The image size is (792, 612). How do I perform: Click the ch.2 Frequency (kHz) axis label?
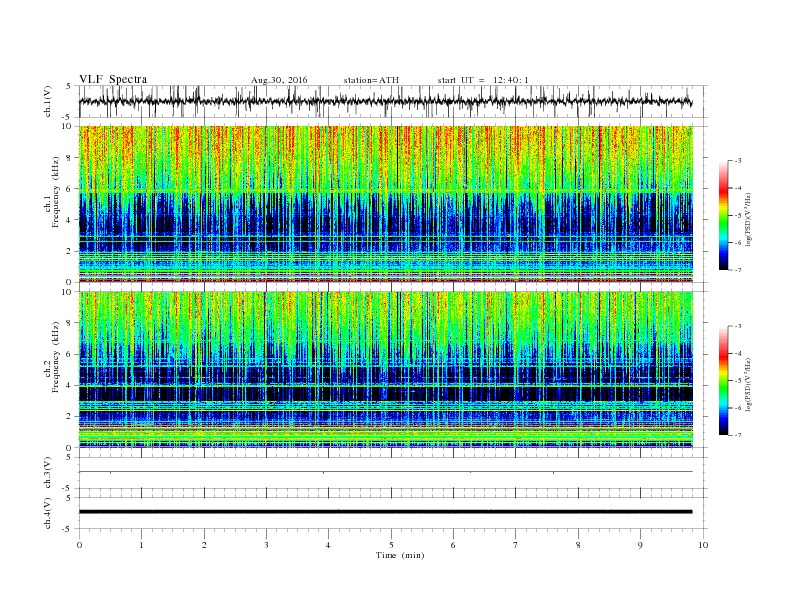[52, 358]
